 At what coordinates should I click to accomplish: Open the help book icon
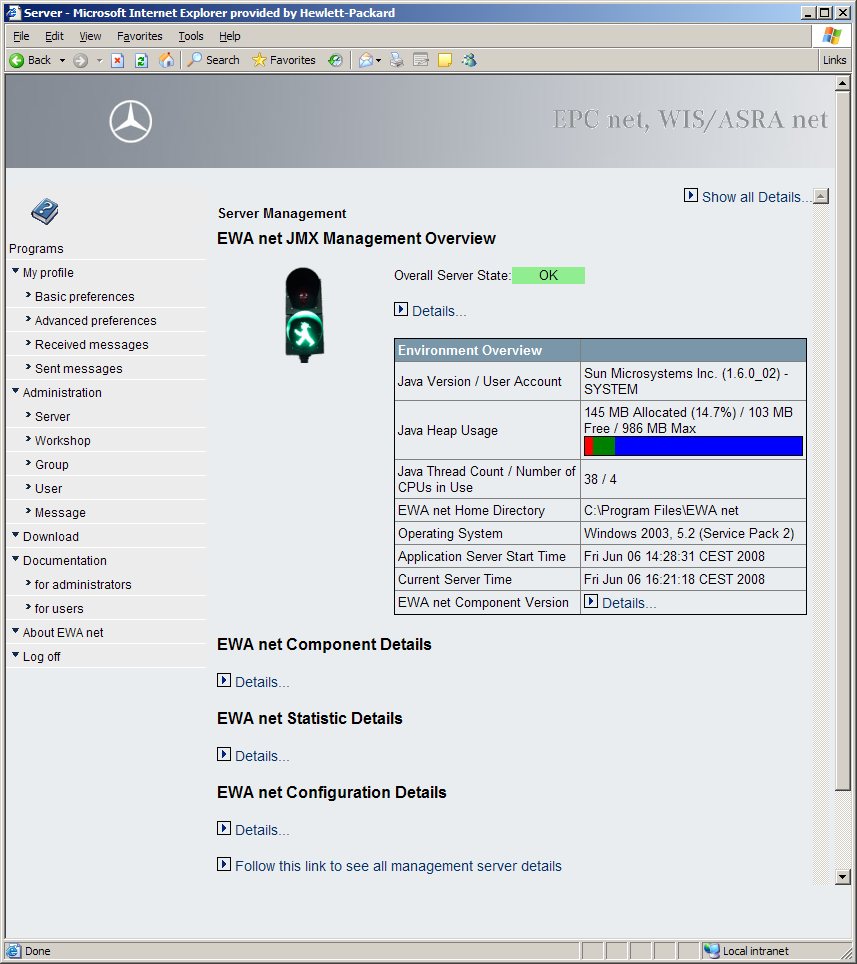pos(44,211)
